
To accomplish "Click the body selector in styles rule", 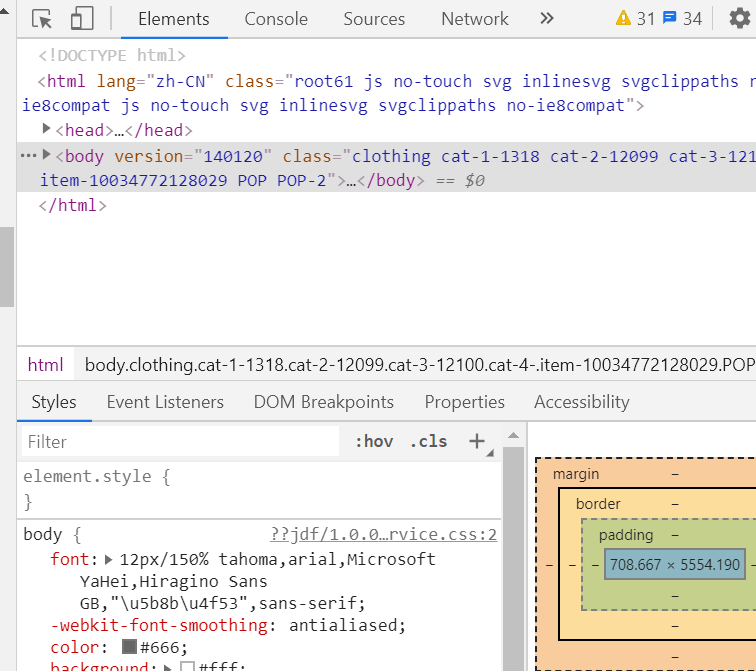I will click(x=42, y=534).
